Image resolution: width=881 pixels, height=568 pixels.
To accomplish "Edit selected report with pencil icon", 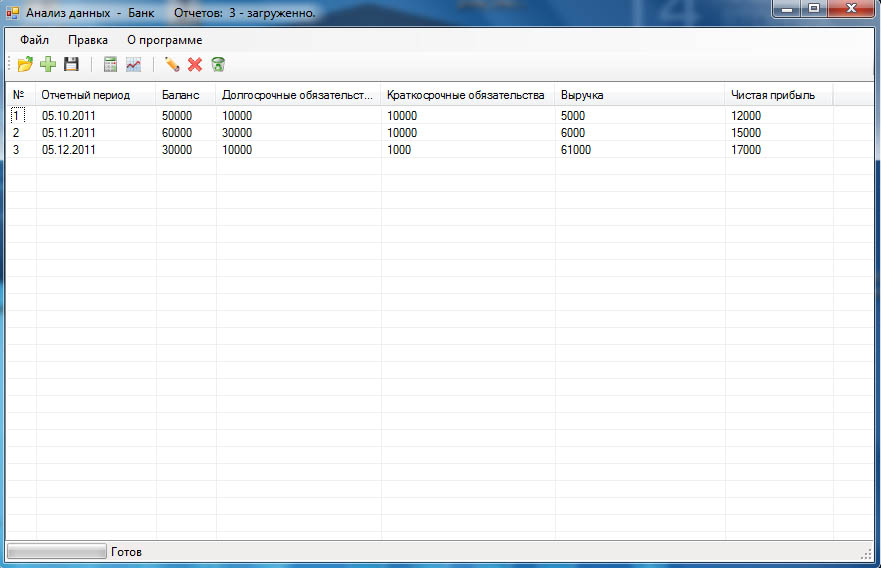I will 172,65.
